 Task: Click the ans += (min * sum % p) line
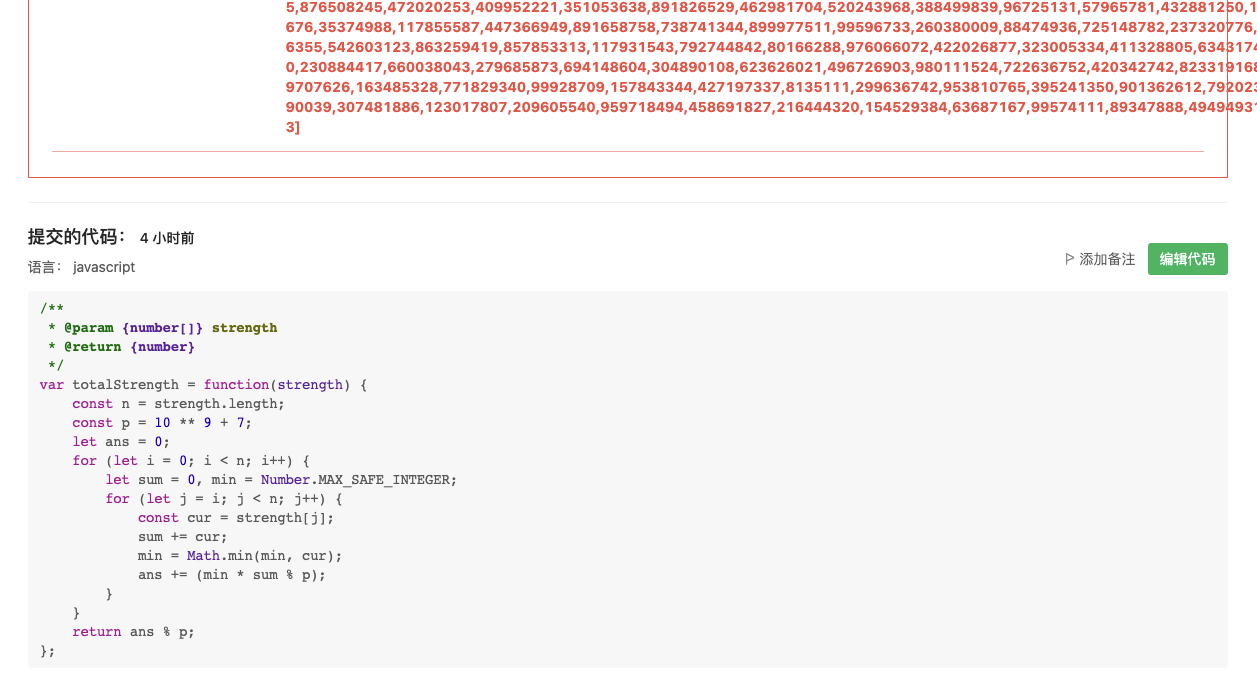[x=232, y=574]
